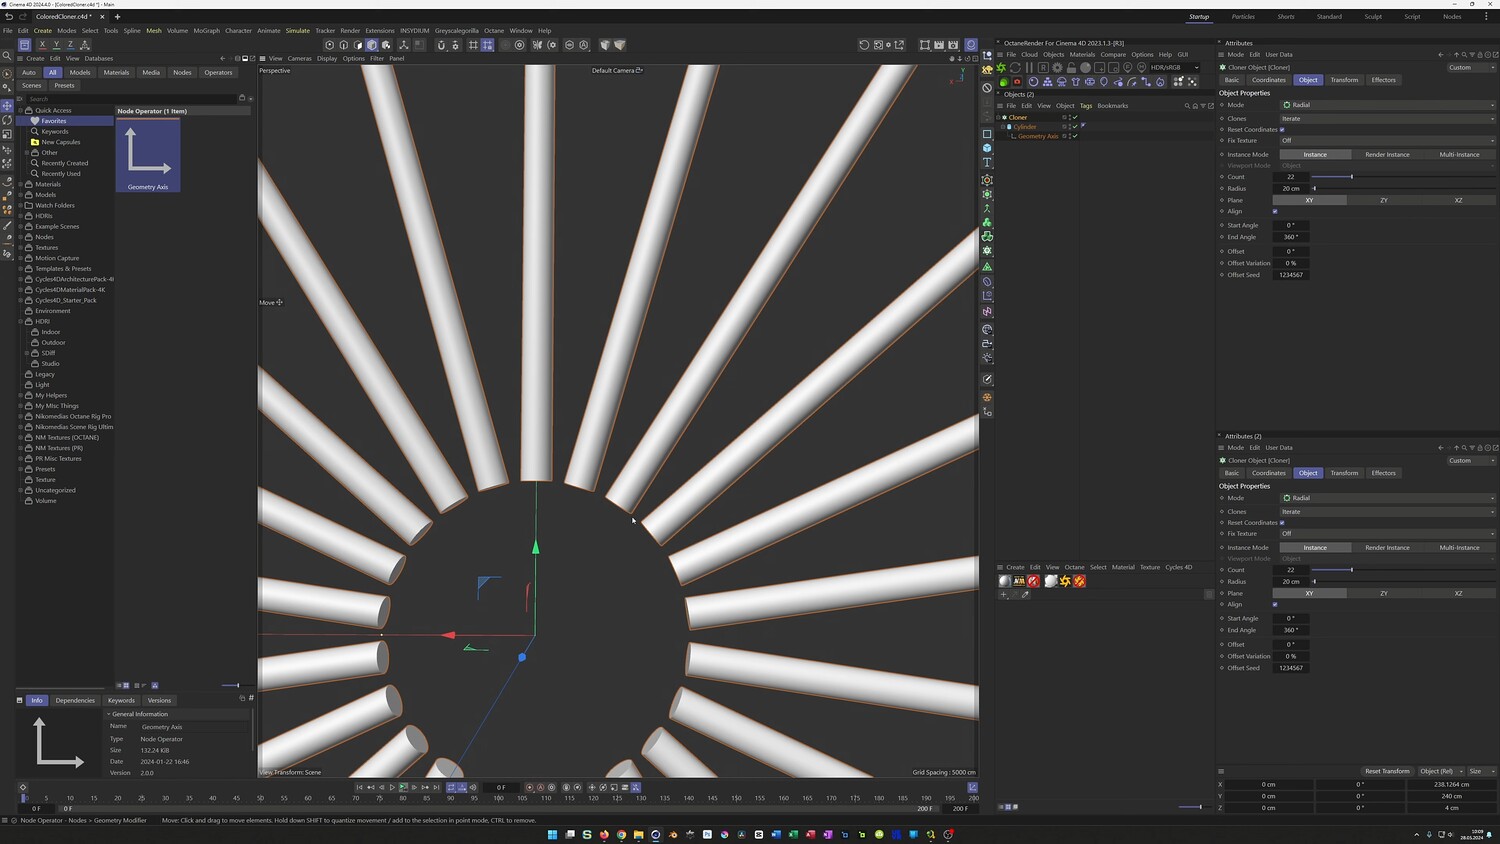Image resolution: width=1500 pixels, height=844 pixels.
Task: Toggle Reset Coordinates checkbox in upper Attributes
Action: coord(1282,129)
